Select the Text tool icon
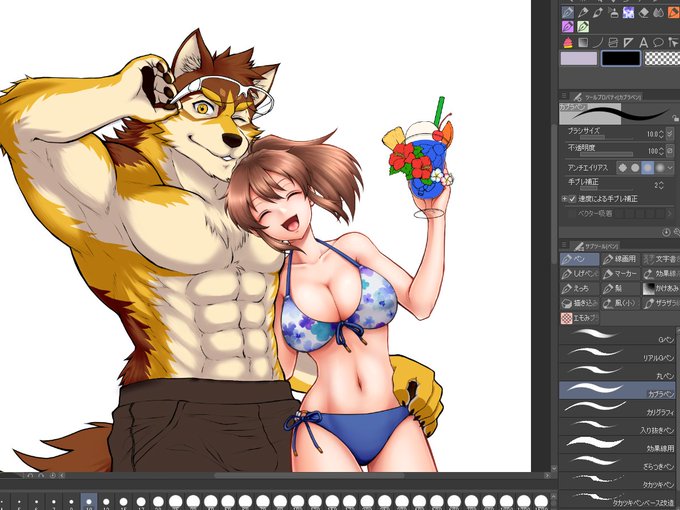The image size is (680, 510). (x=644, y=42)
